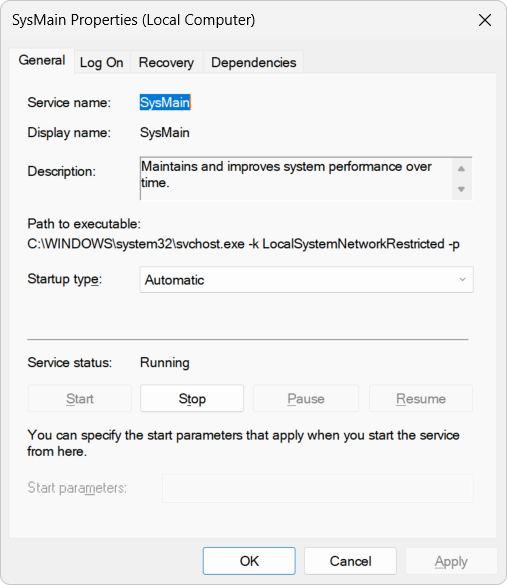
Task: Click the disabled Start button
Action: [x=79, y=398]
